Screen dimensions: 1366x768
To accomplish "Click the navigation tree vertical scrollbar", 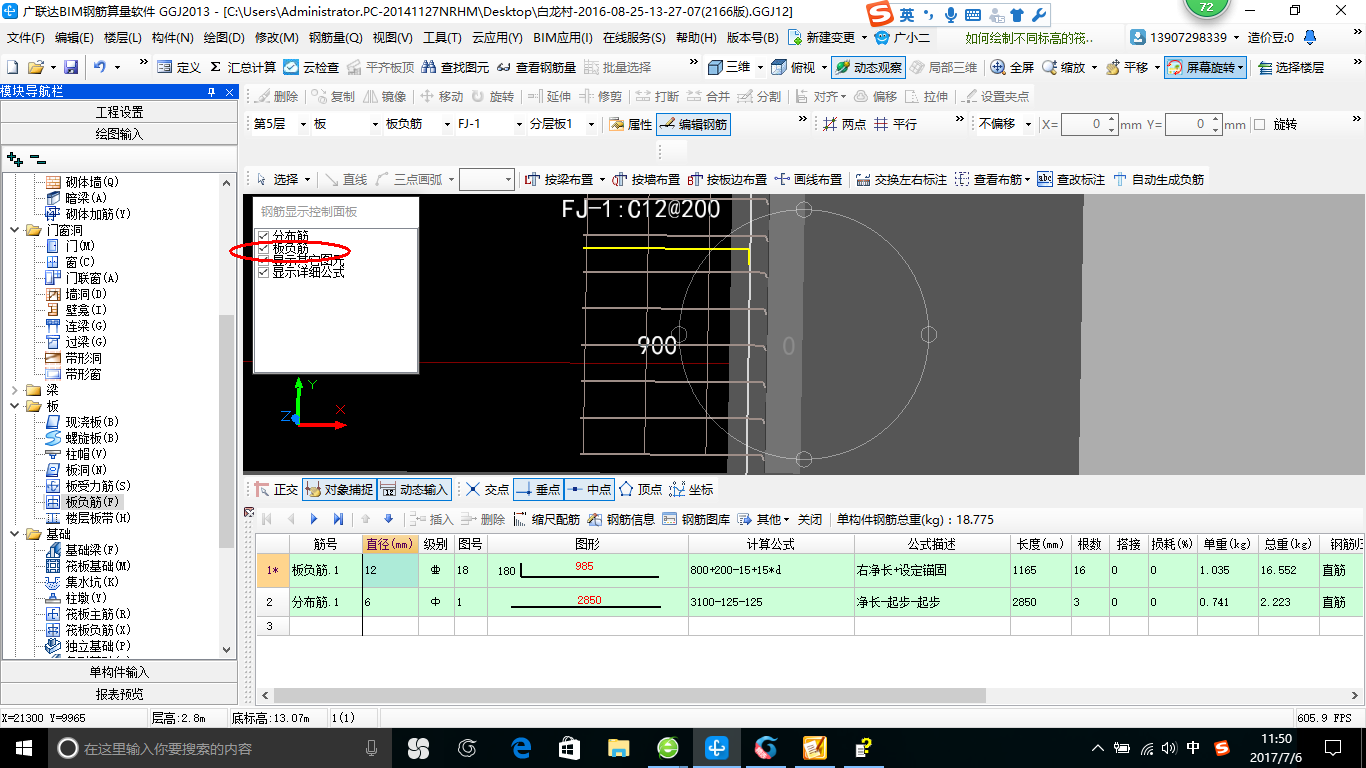I will pos(227,431).
